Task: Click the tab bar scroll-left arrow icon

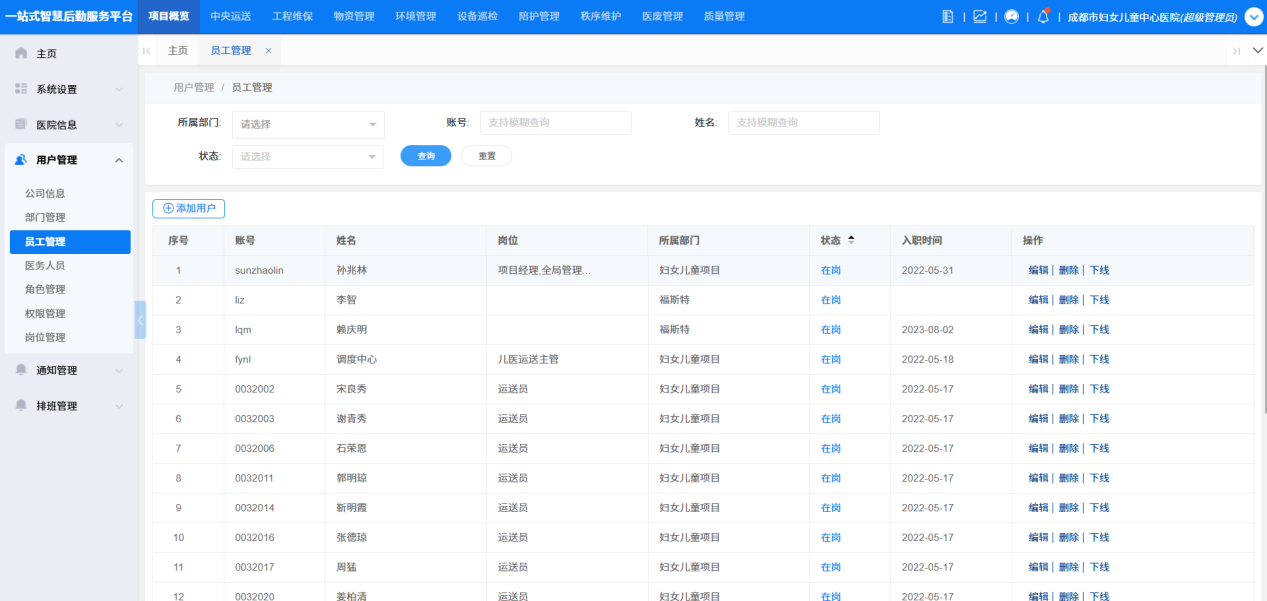Action: [x=147, y=51]
